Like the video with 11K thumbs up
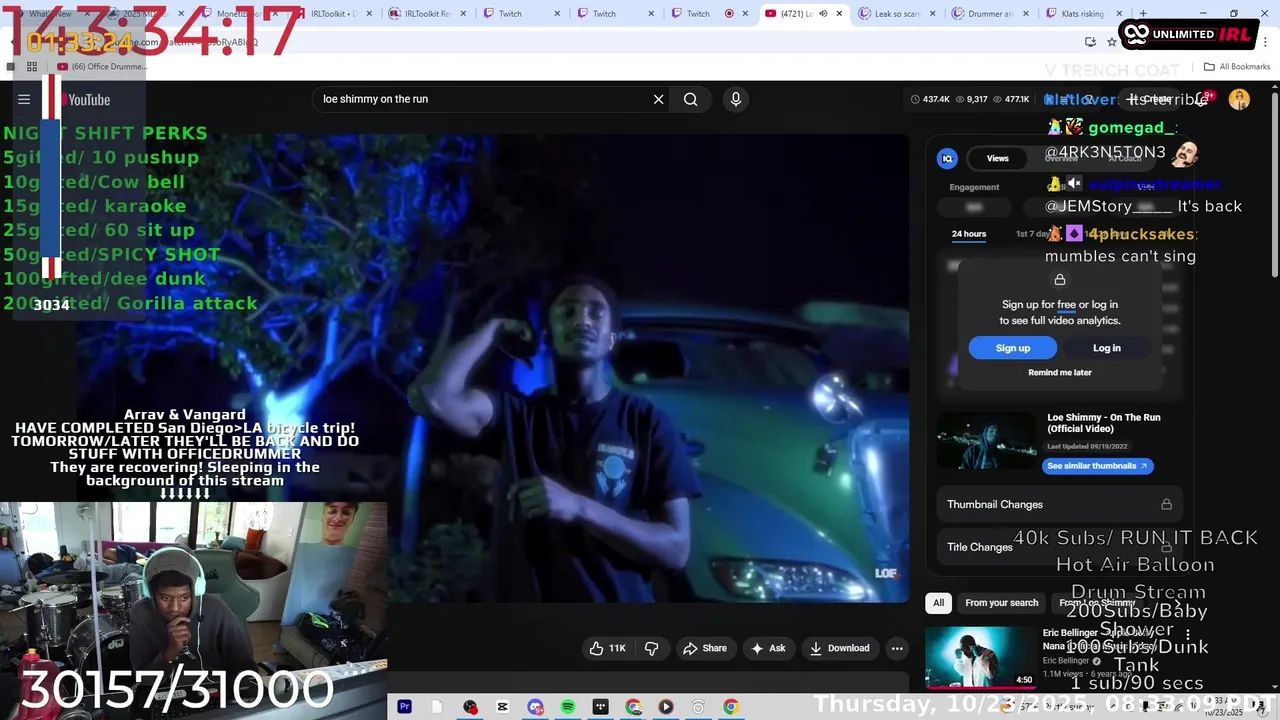This screenshot has height=720, width=1280. [x=607, y=648]
